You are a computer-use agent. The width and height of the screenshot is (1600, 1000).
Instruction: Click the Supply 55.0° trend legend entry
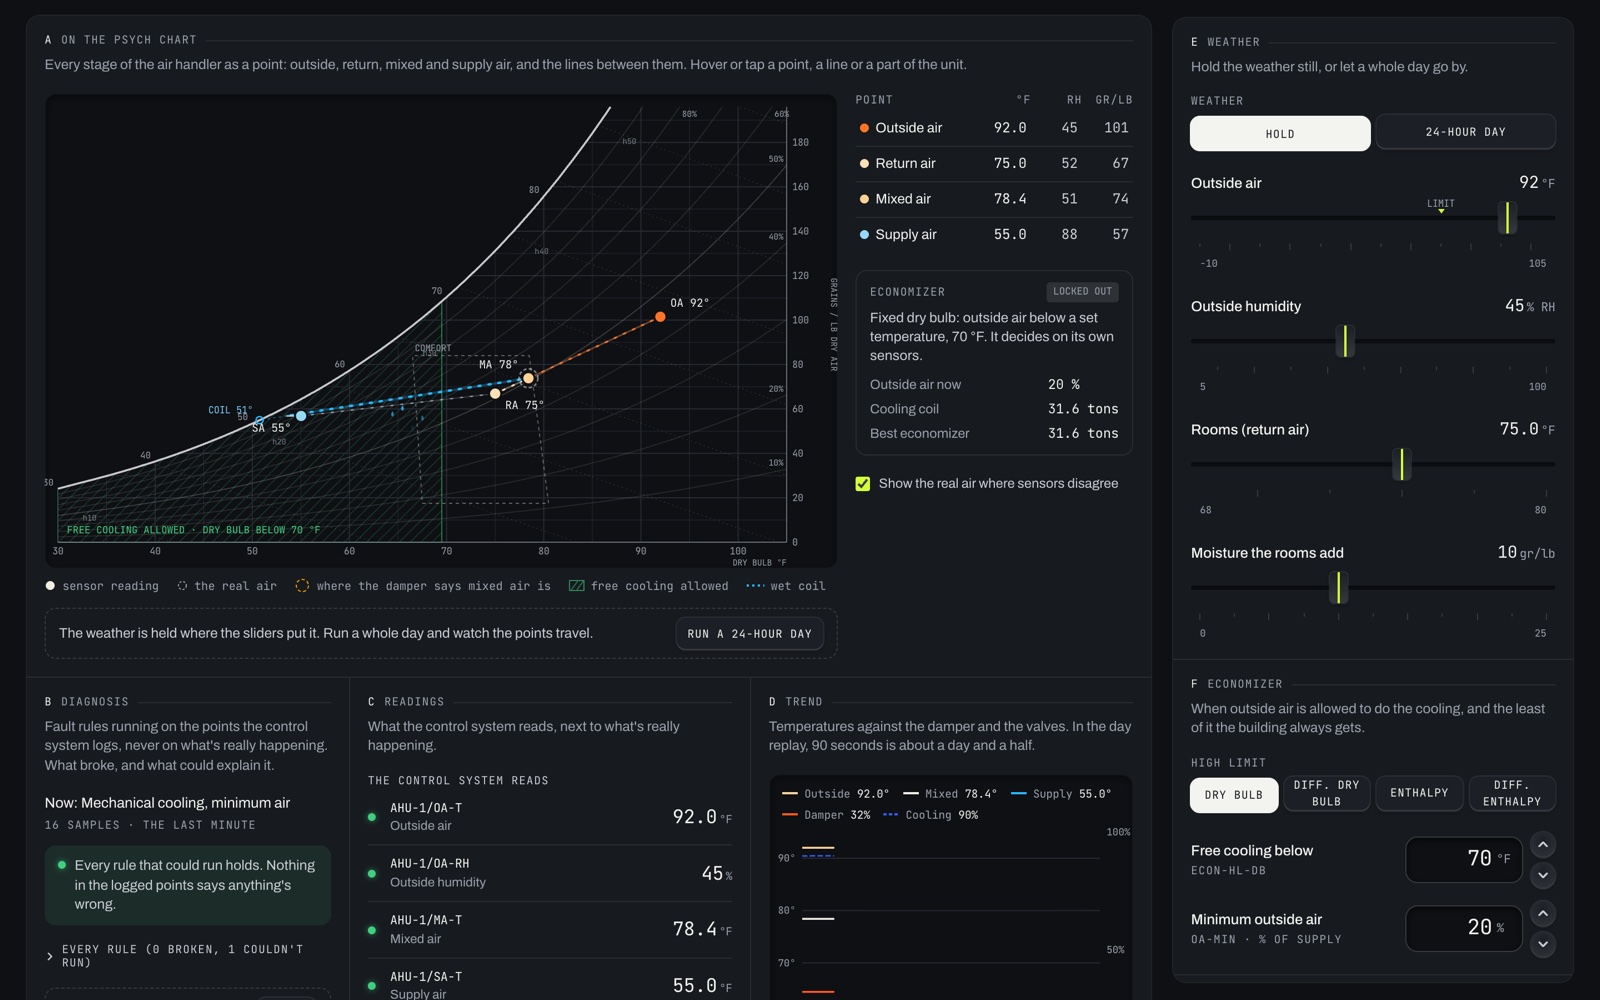point(1061,794)
